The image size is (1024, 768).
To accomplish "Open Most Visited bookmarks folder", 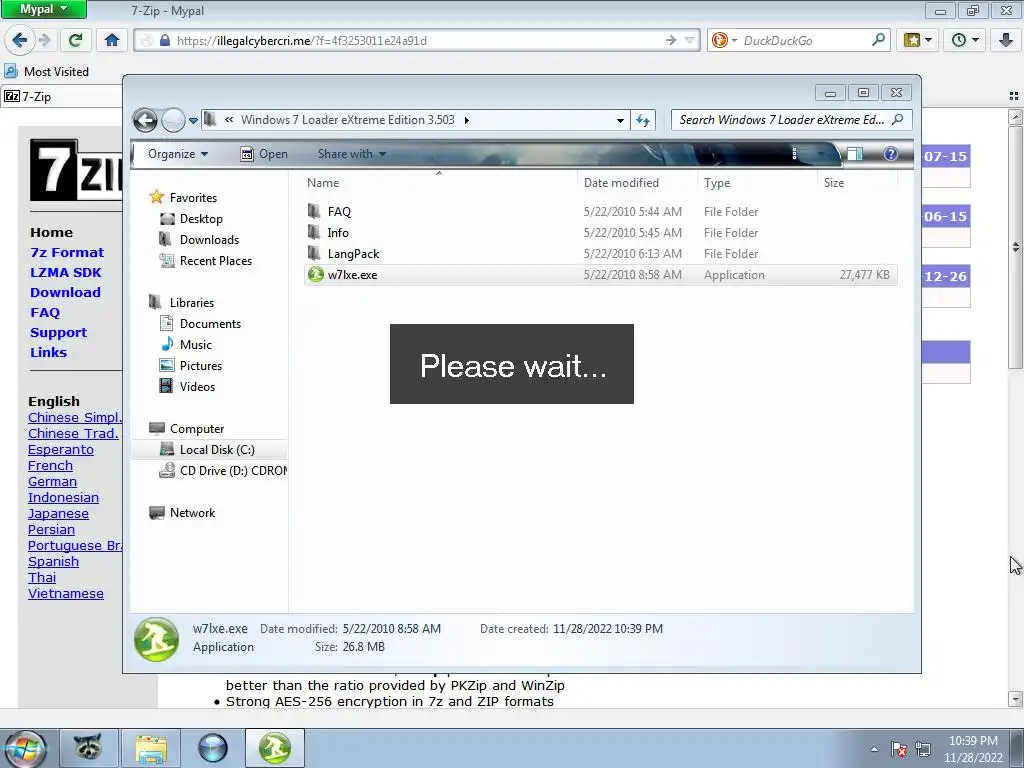I will pyautogui.click(x=47, y=72).
